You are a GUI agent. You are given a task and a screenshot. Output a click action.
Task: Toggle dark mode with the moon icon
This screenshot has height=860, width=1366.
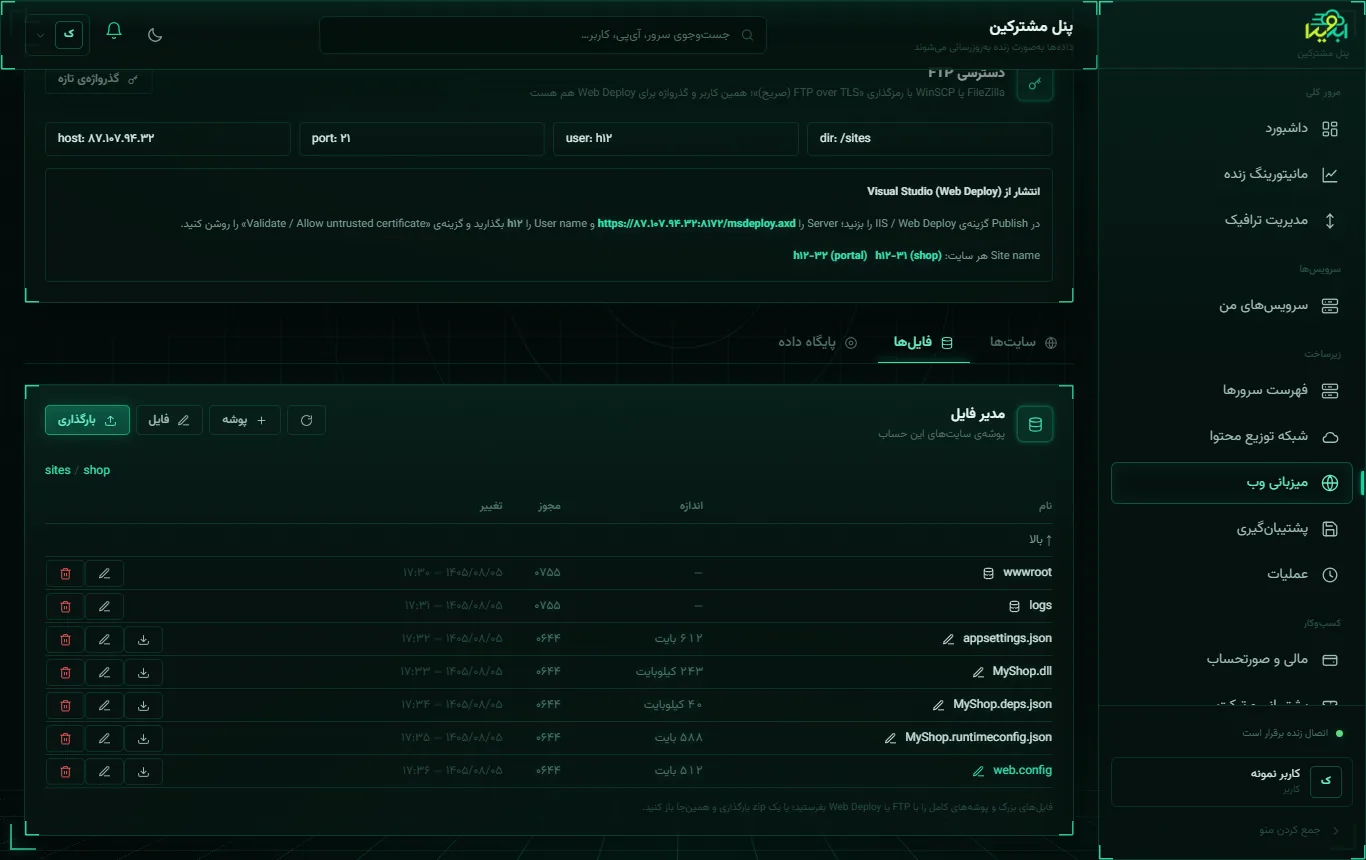click(x=155, y=34)
